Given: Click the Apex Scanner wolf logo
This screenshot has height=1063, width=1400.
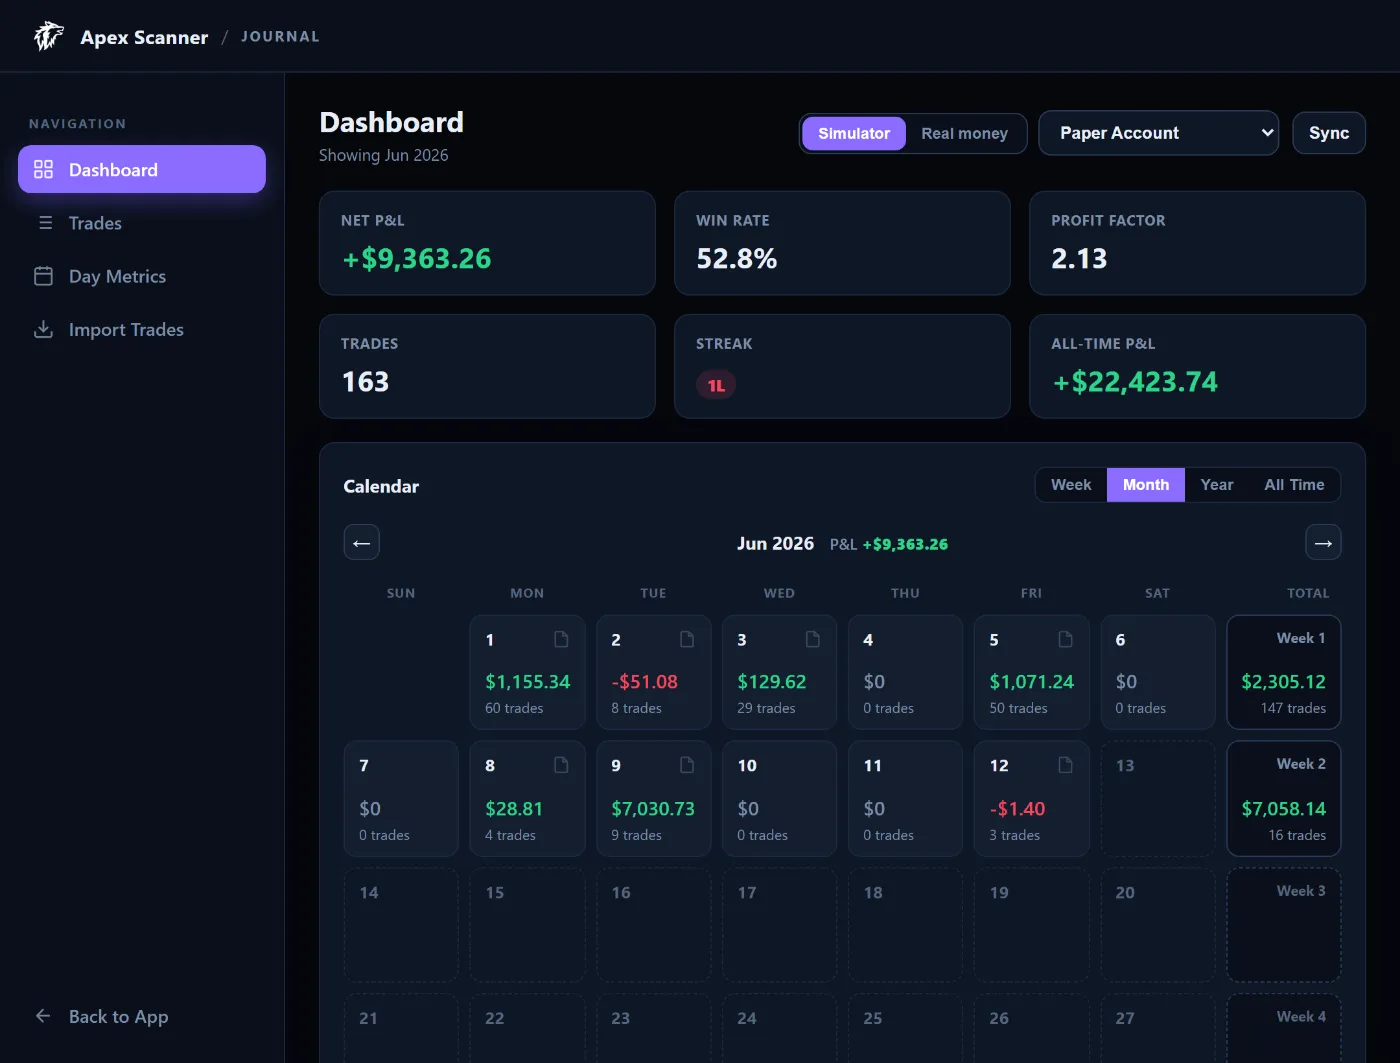Looking at the screenshot, I should [x=48, y=37].
